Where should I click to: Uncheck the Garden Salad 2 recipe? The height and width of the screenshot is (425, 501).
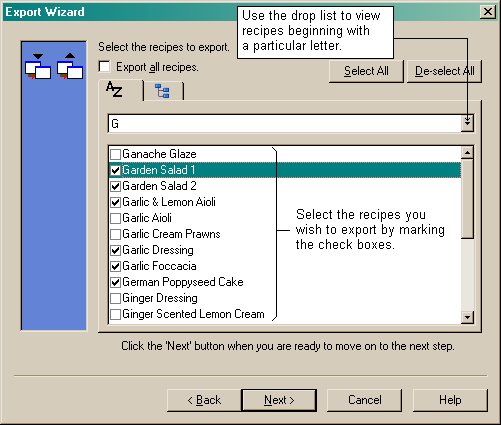tap(115, 186)
